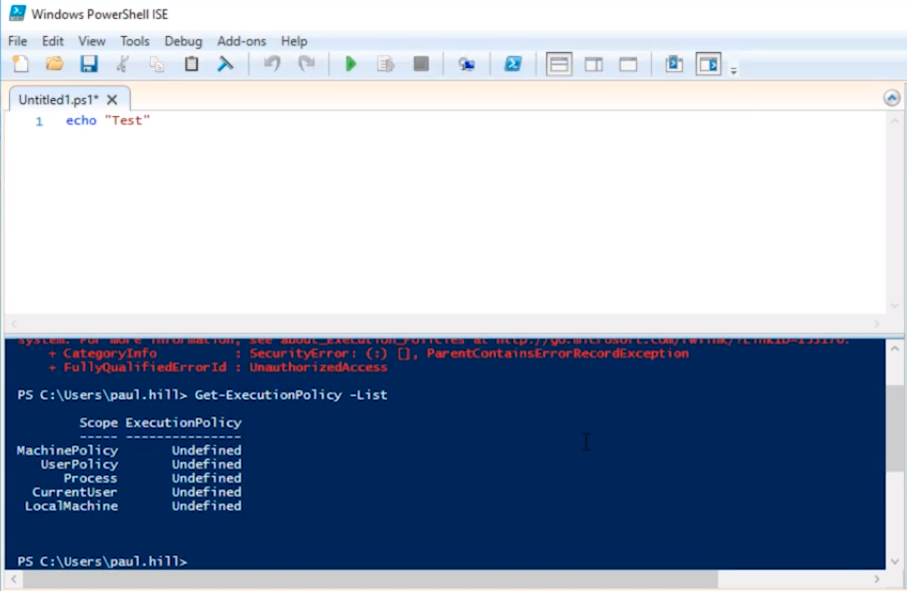Click the echo "Test" line in editor

[x=108, y=120]
